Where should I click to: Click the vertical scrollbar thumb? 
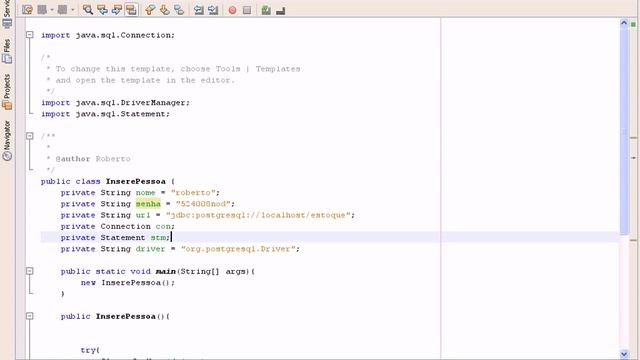click(624, 131)
